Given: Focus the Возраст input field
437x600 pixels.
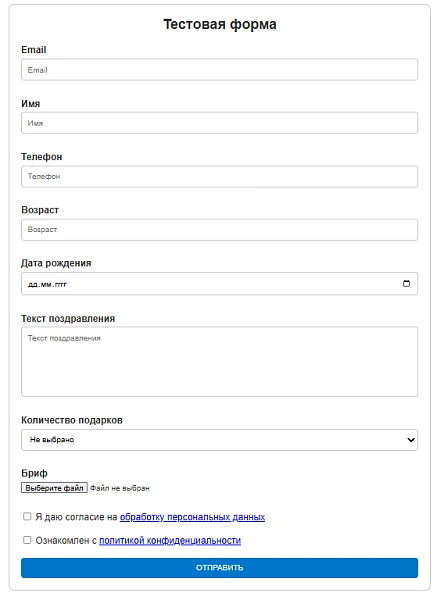Looking at the screenshot, I should tap(219, 230).
